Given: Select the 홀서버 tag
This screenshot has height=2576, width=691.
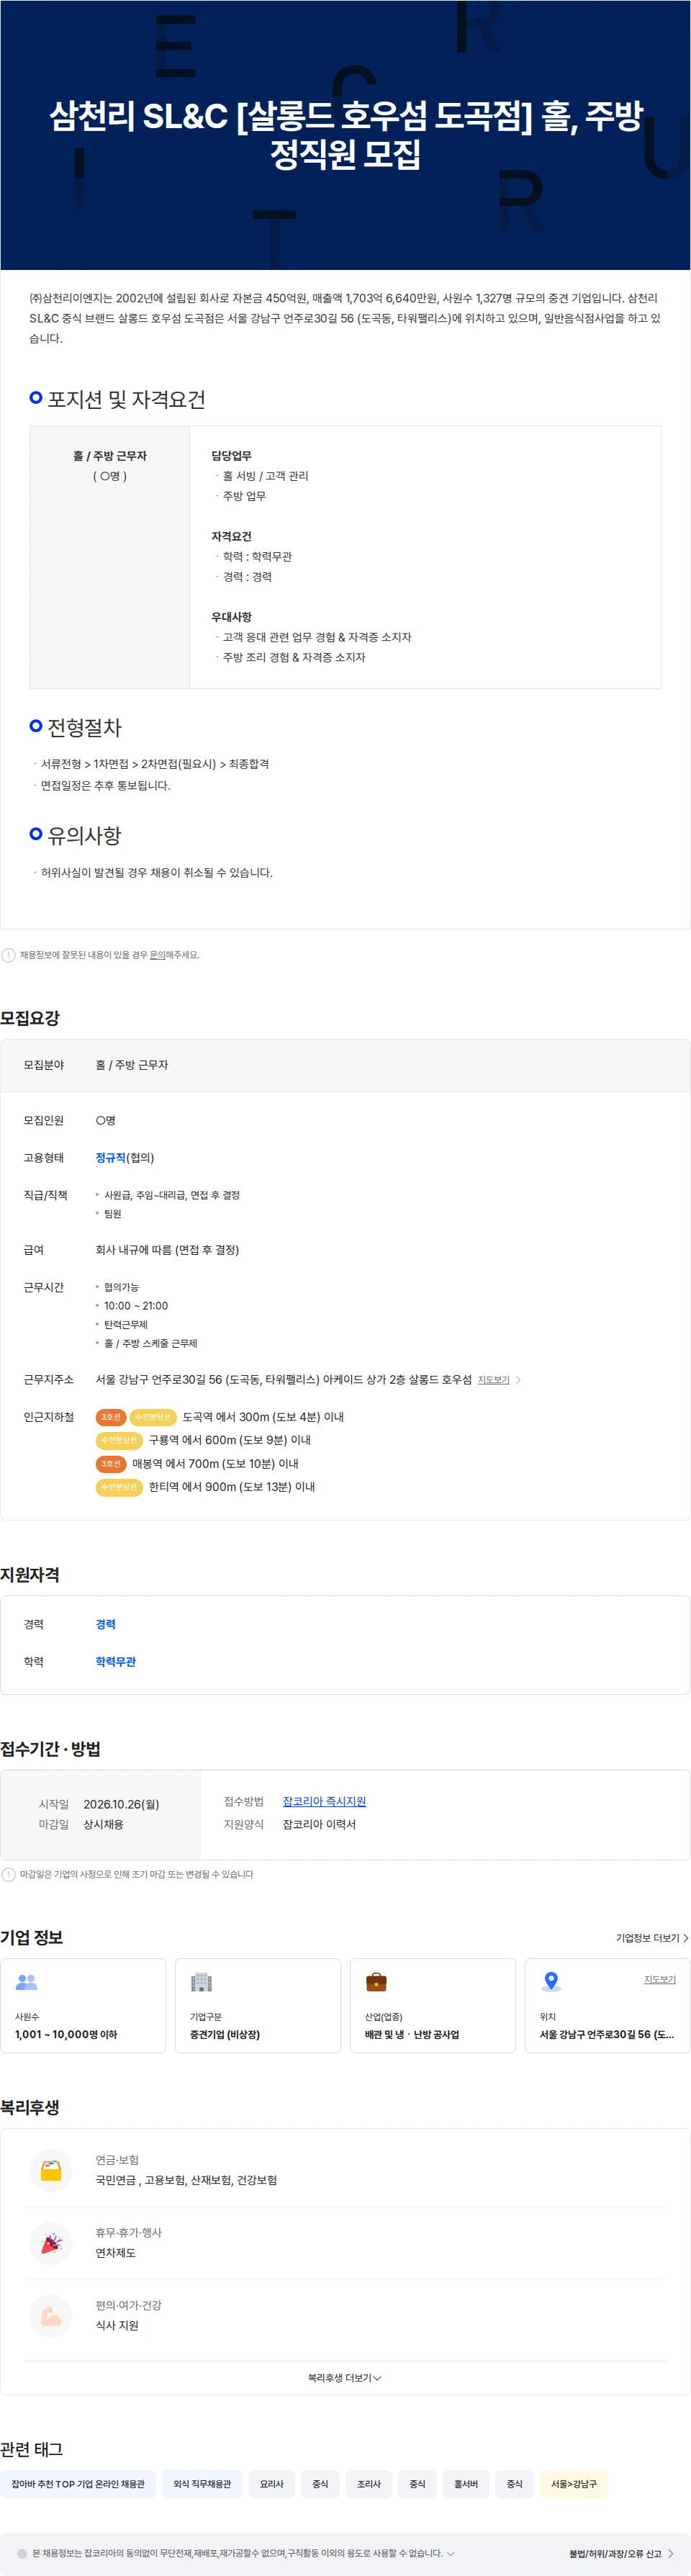Looking at the screenshot, I should 466,2484.
